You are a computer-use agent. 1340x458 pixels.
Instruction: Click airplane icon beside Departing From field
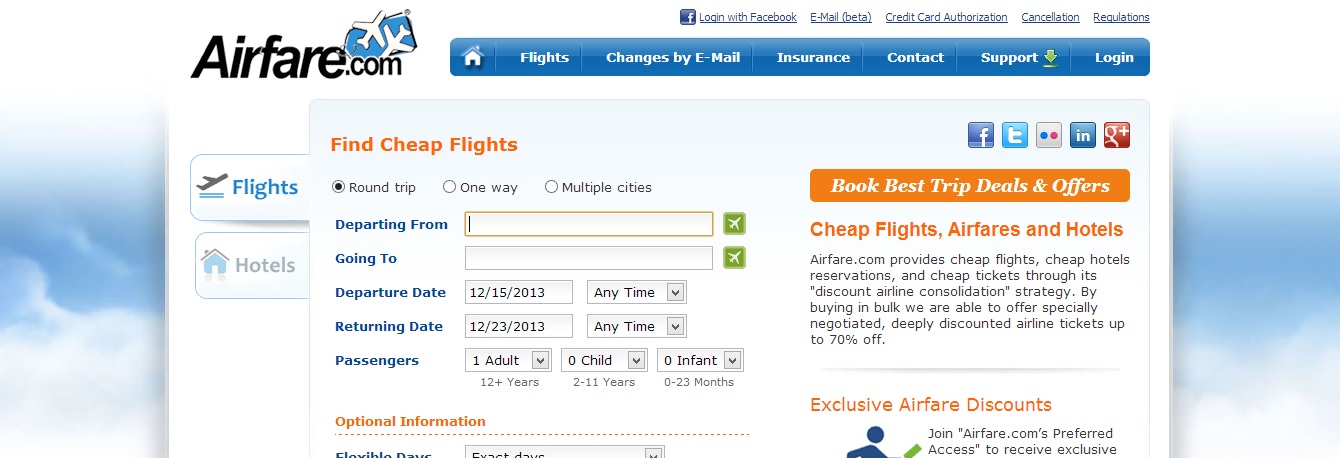click(735, 224)
